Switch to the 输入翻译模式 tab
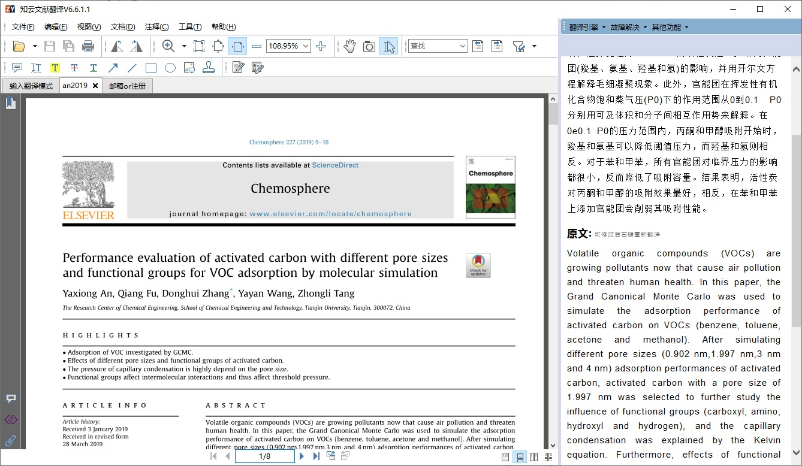 tap(31, 86)
